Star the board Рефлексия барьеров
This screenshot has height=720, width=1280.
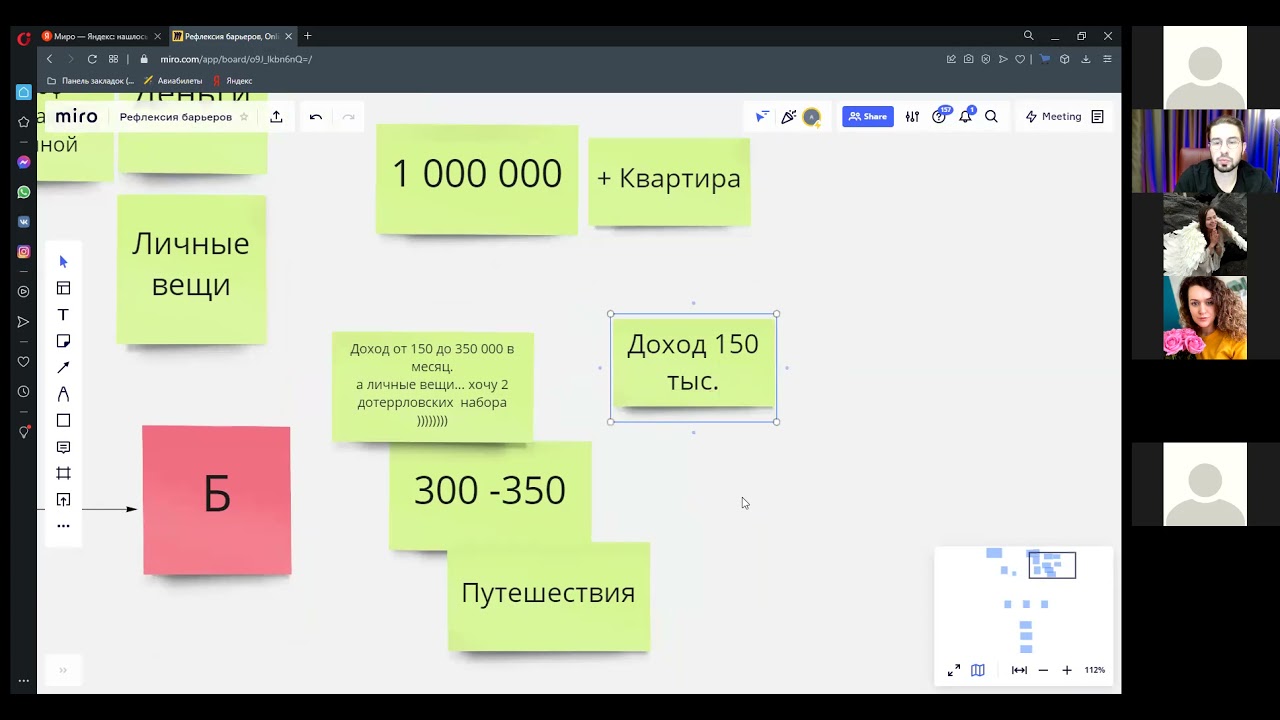pos(244,117)
